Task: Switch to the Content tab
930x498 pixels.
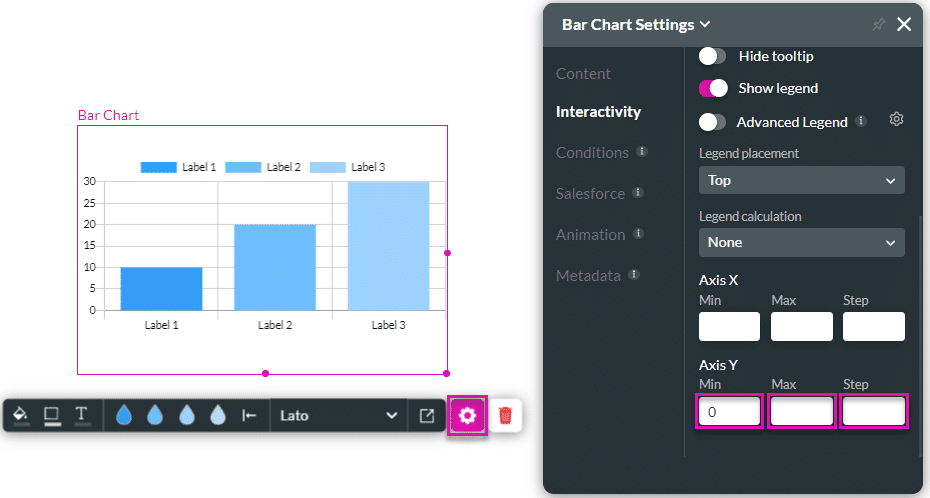Action: [583, 74]
